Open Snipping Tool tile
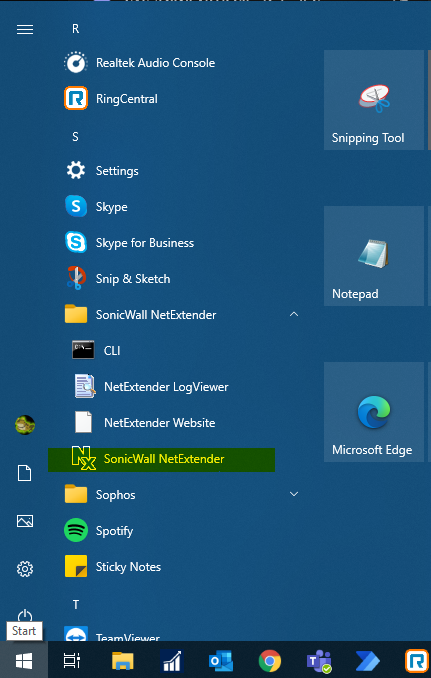431x678 pixels. (374, 100)
